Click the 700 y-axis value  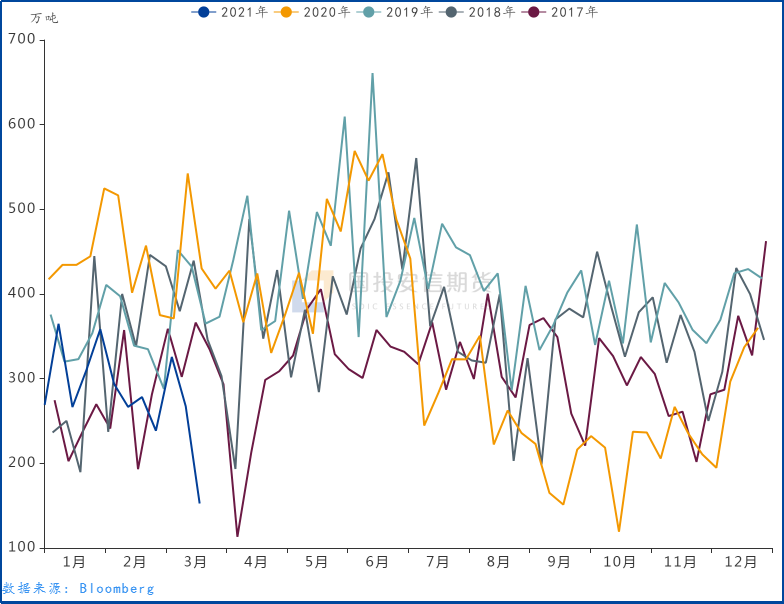click(x=22, y=40)
